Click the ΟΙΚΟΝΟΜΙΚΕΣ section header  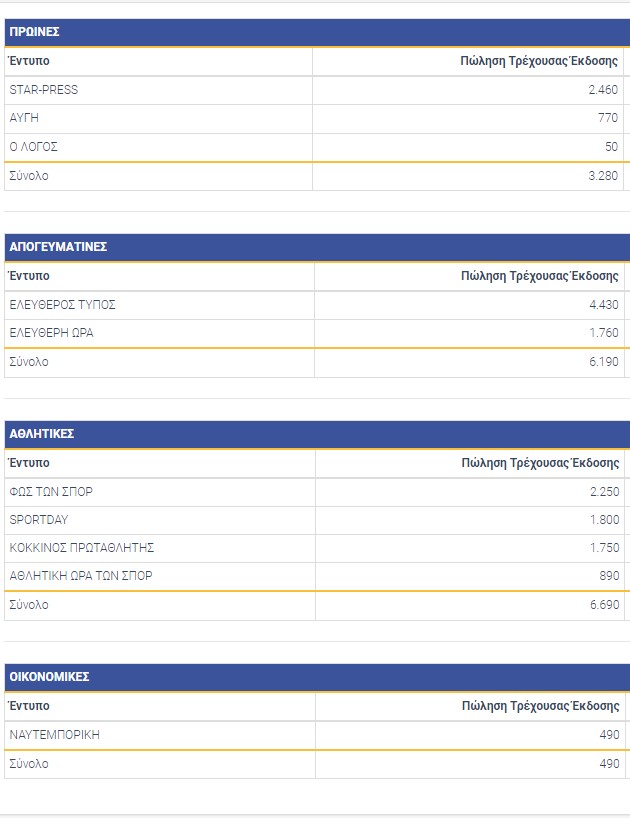[50, 677]
